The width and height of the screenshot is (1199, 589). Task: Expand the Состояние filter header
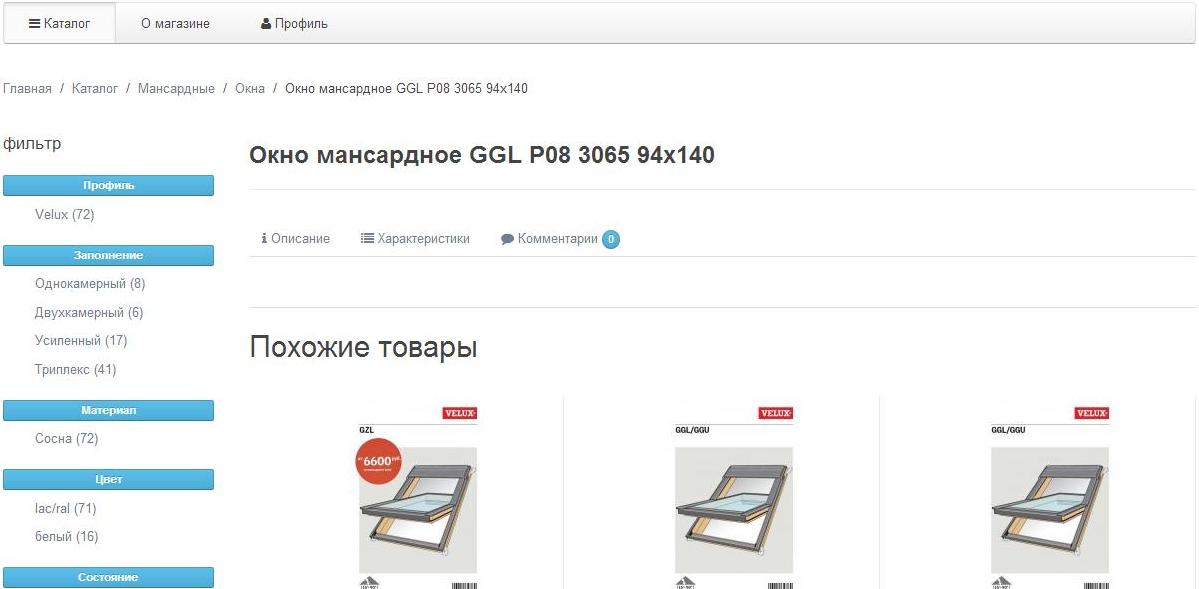(109, 578)
